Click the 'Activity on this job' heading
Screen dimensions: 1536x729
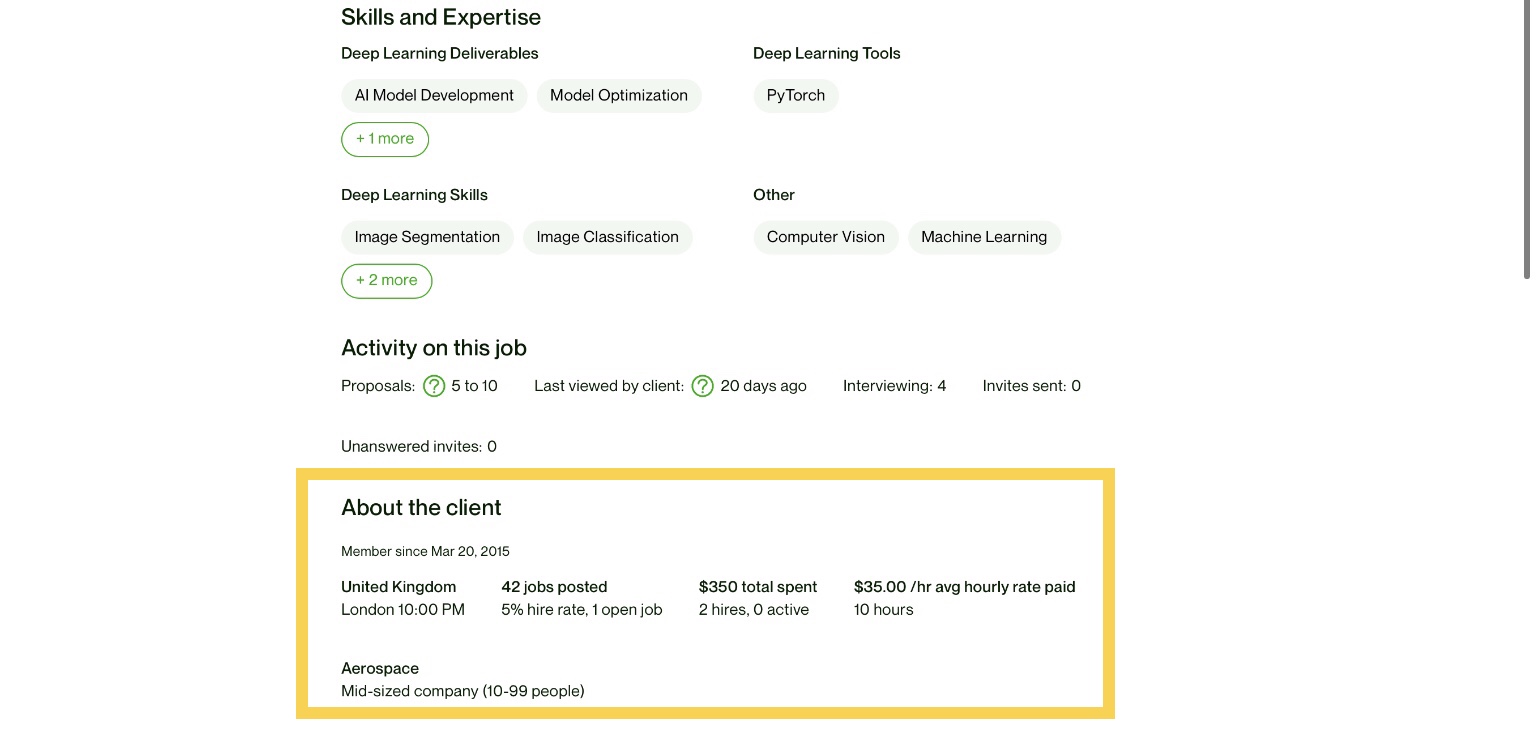coord(434,348)
